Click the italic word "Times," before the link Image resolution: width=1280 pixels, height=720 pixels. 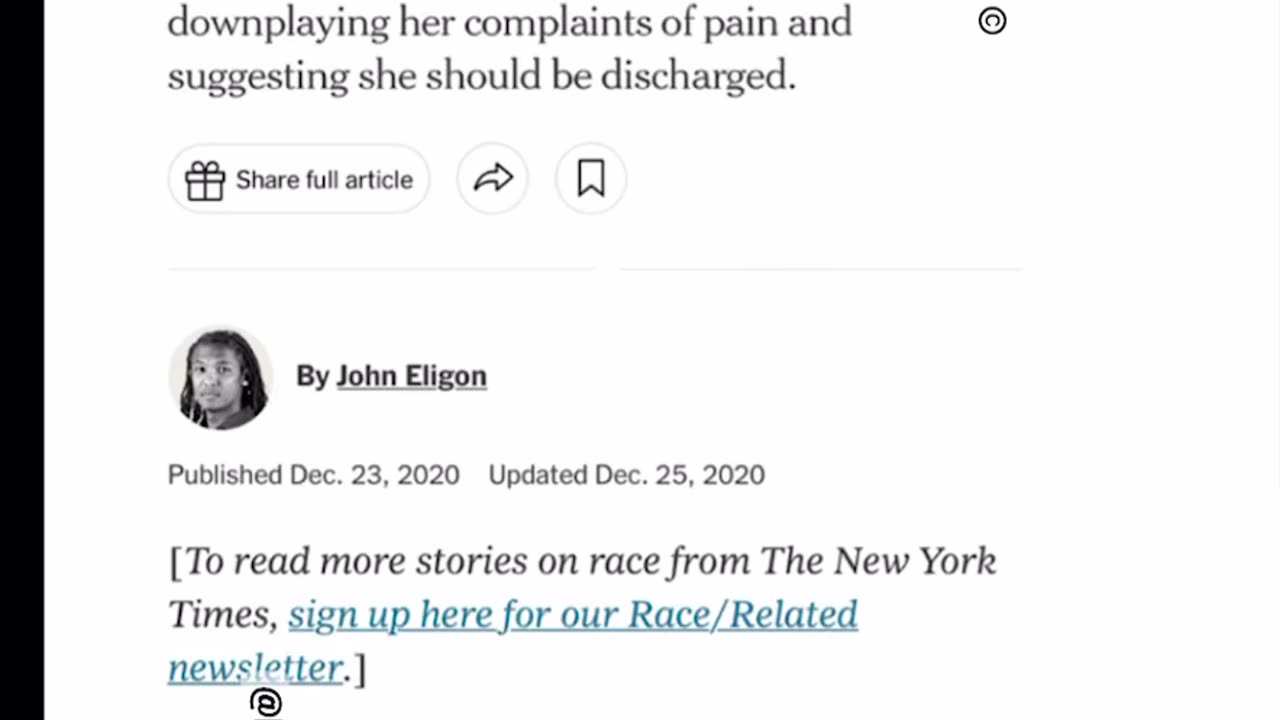point(222,614)
